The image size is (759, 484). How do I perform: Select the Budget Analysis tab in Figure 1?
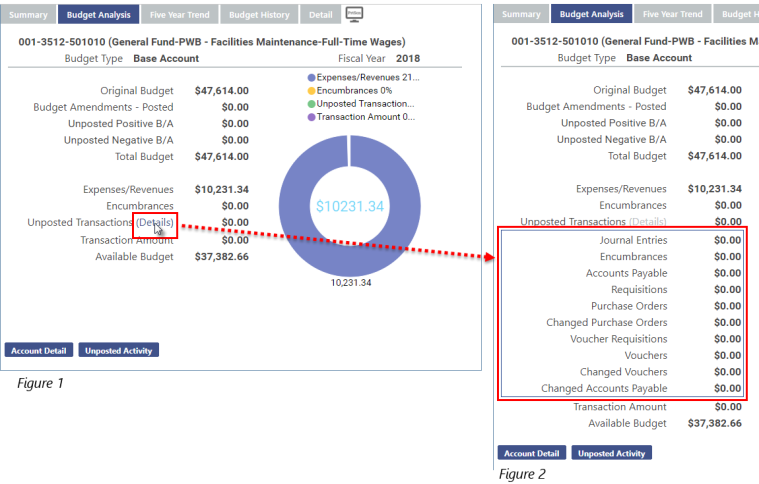(x=99, y=15)
